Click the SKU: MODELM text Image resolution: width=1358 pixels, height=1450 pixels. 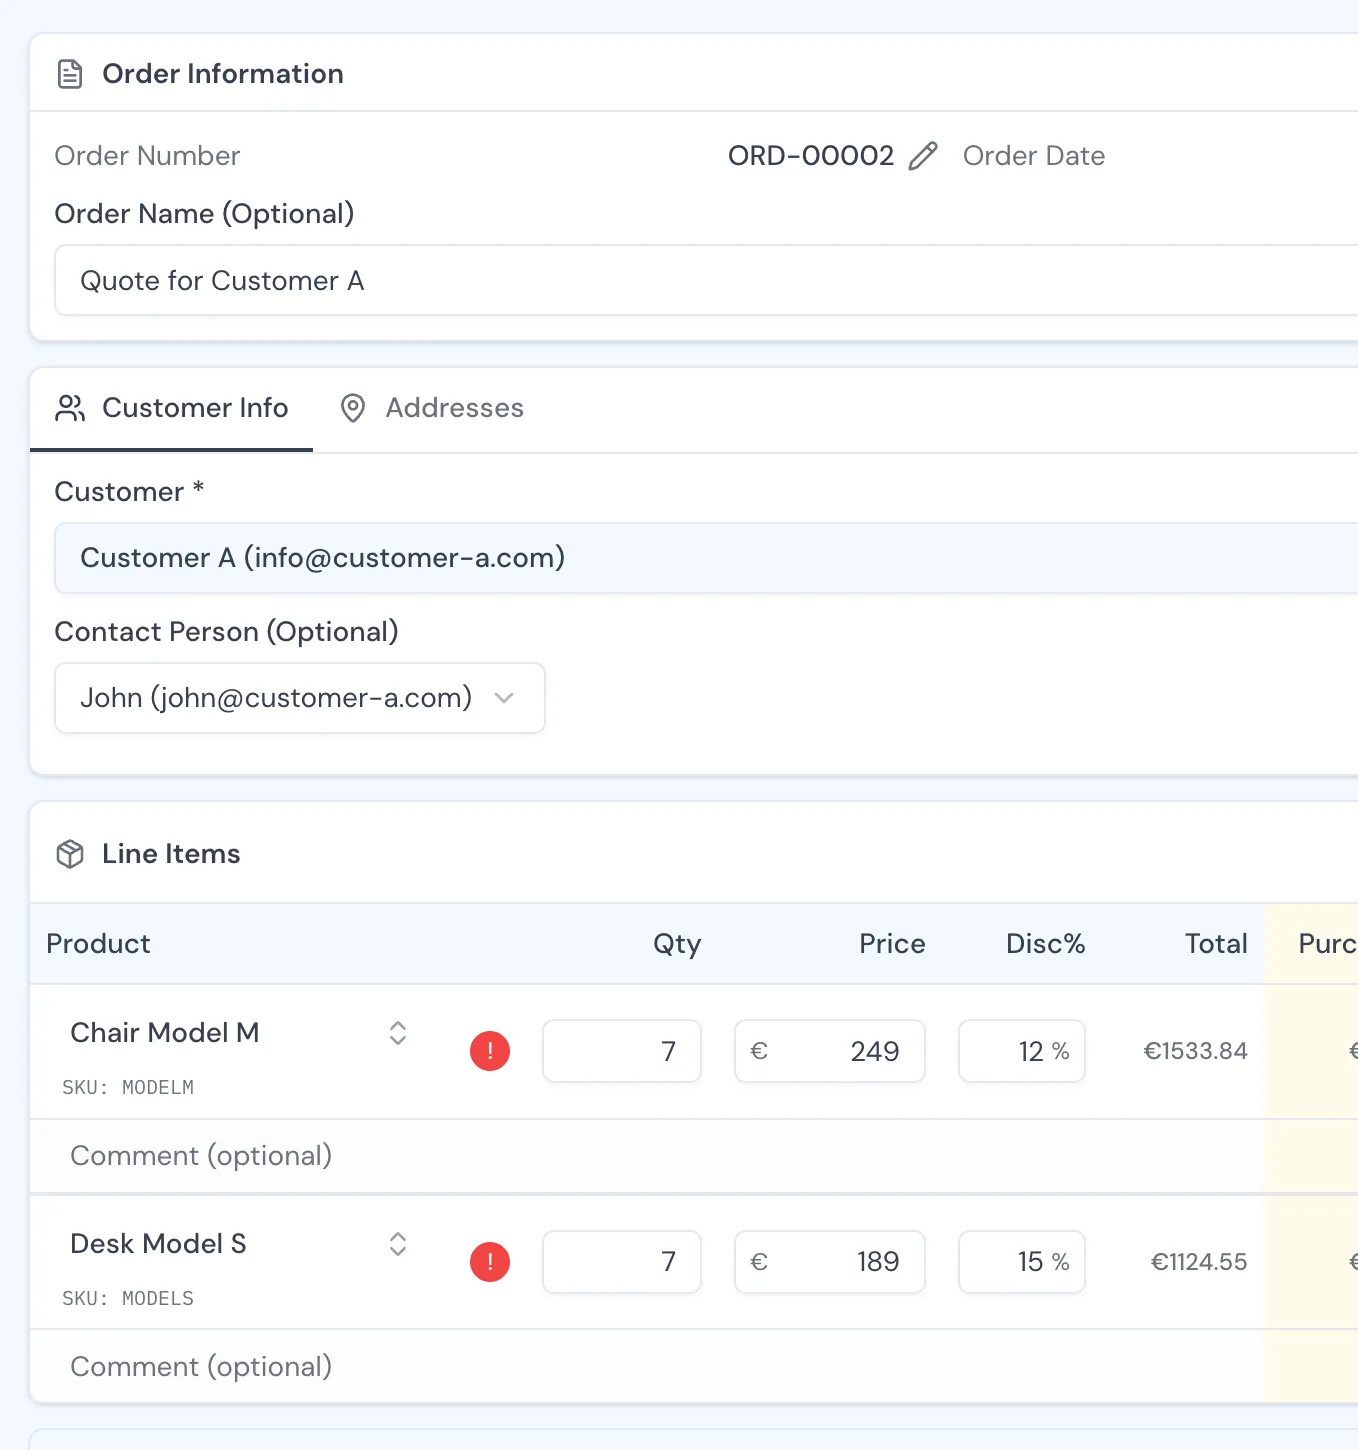coord(128,1087)
